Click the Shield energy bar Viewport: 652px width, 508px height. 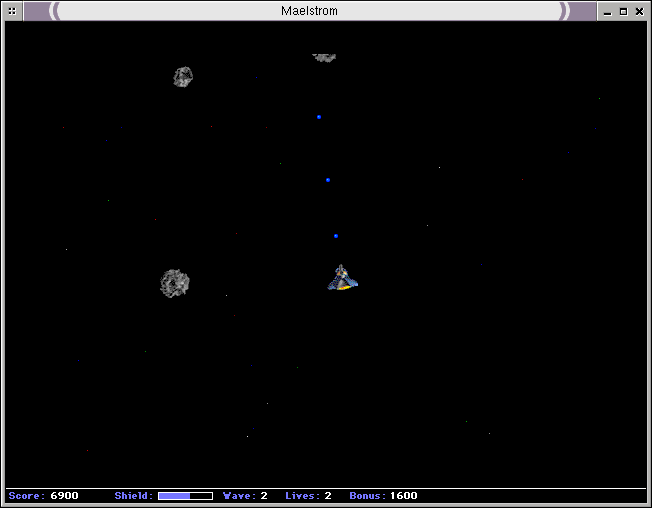point(185,496)
